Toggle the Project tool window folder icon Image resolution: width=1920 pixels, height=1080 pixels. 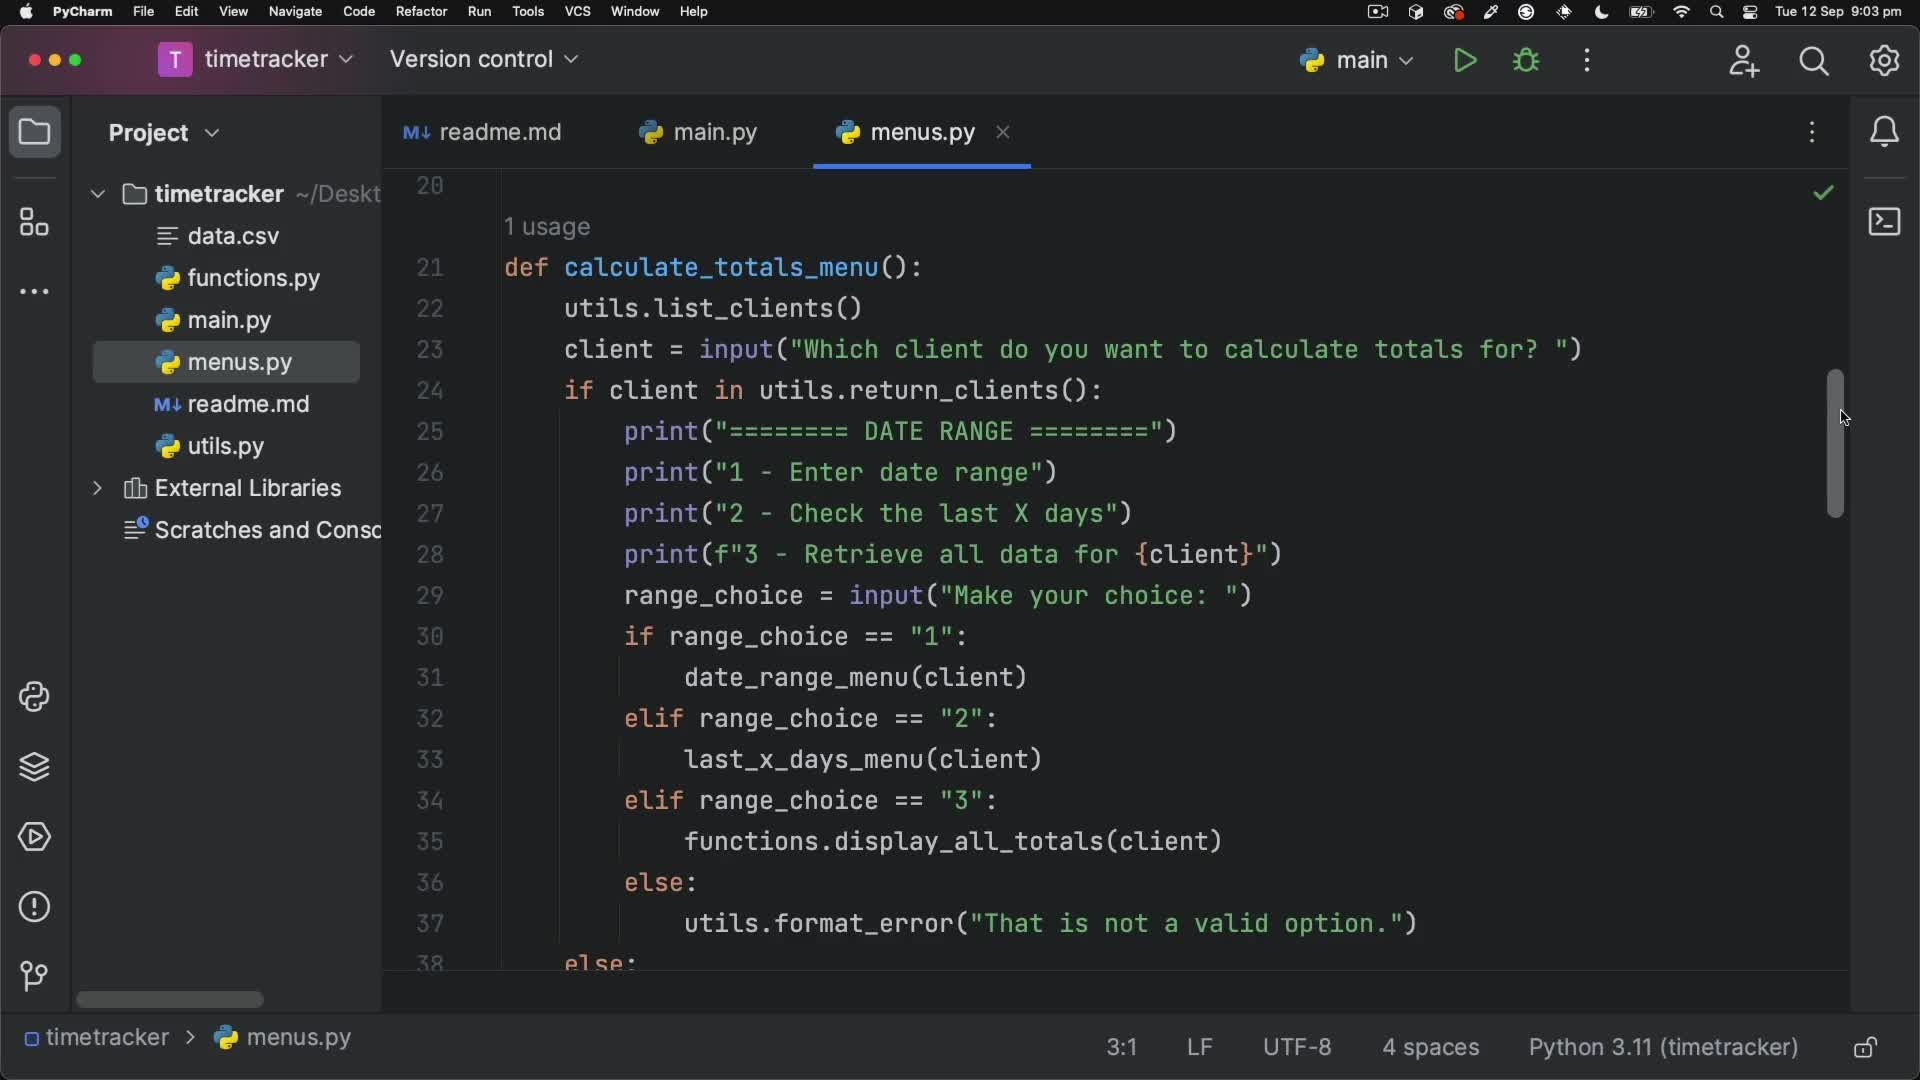click(x=34, y=132)
